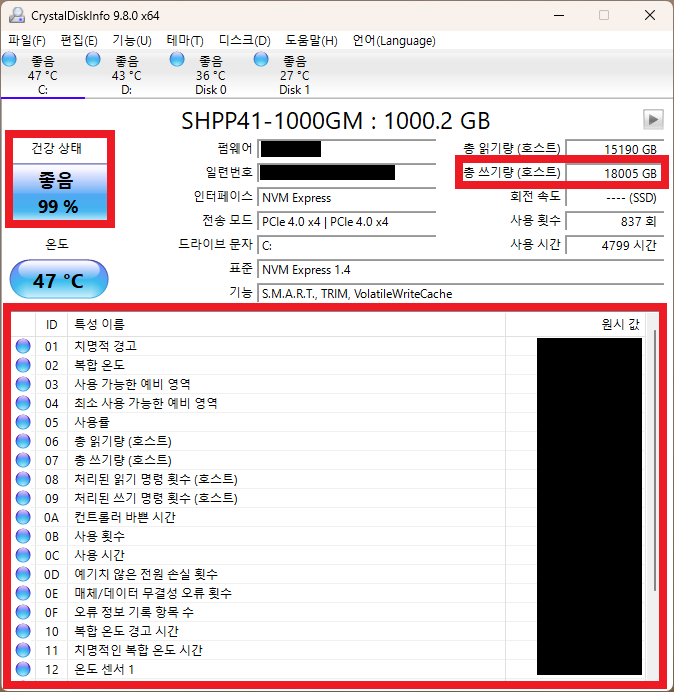Click the 사용 횟수 value 837 회

tap(615, 221)
